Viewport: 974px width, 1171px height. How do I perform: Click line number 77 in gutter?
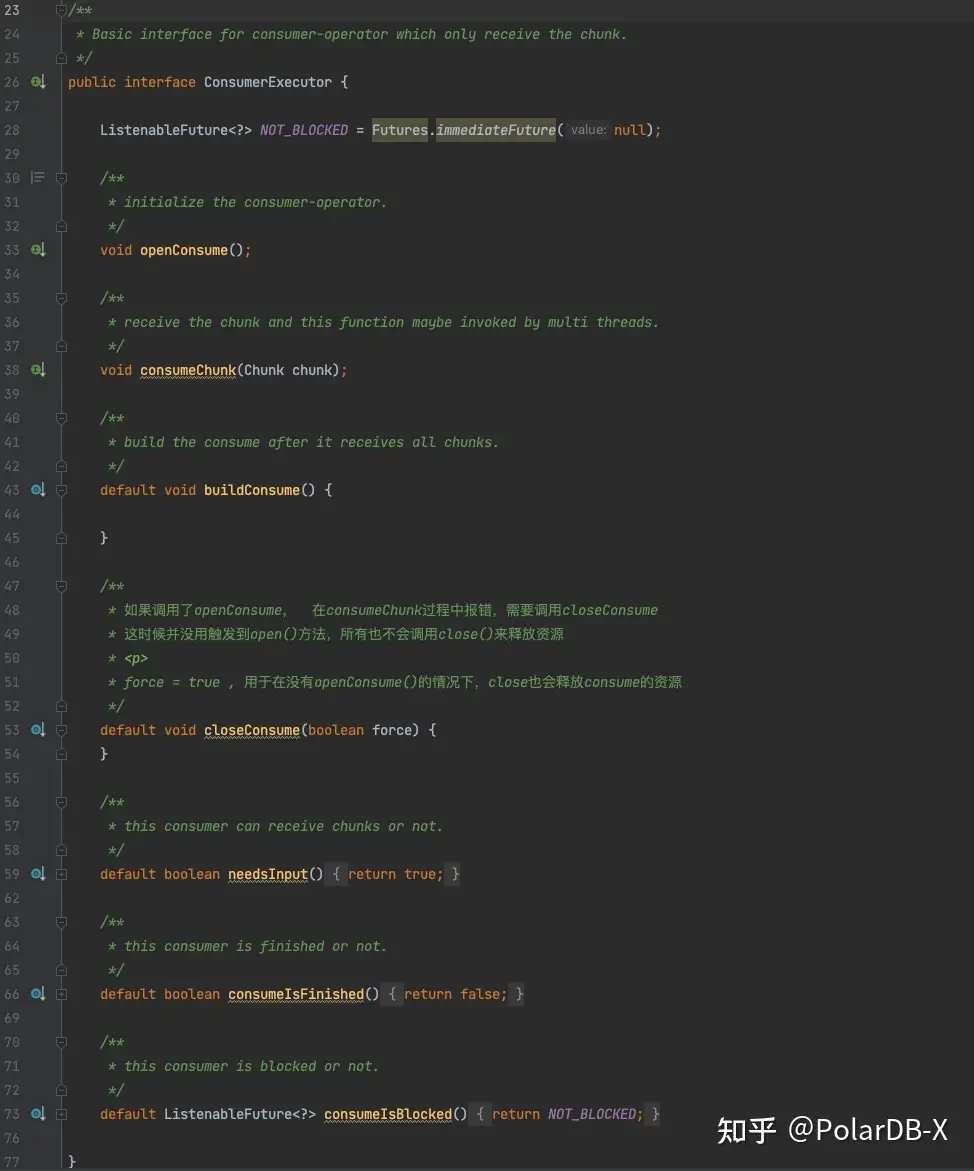click(x=12, y=1161)
